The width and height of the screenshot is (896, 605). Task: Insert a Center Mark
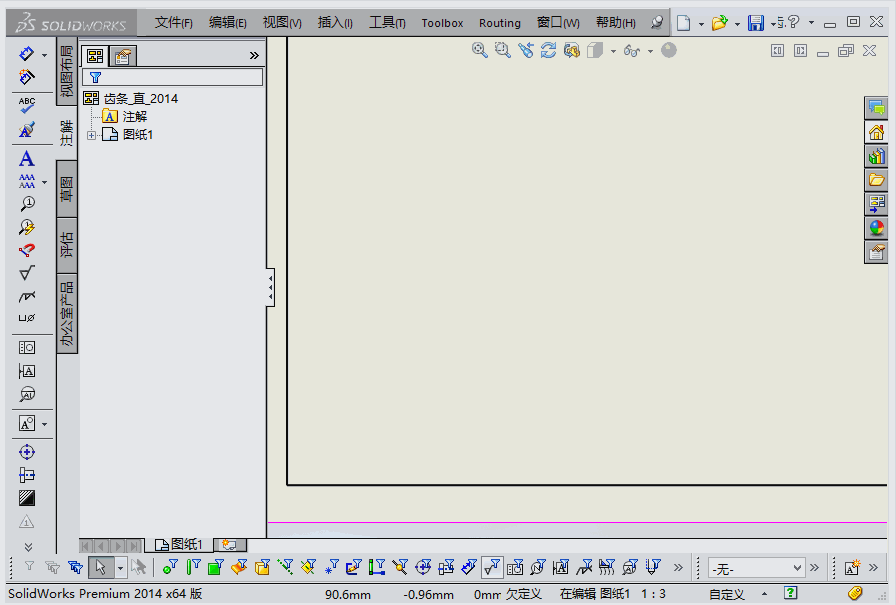coord(26,452)
